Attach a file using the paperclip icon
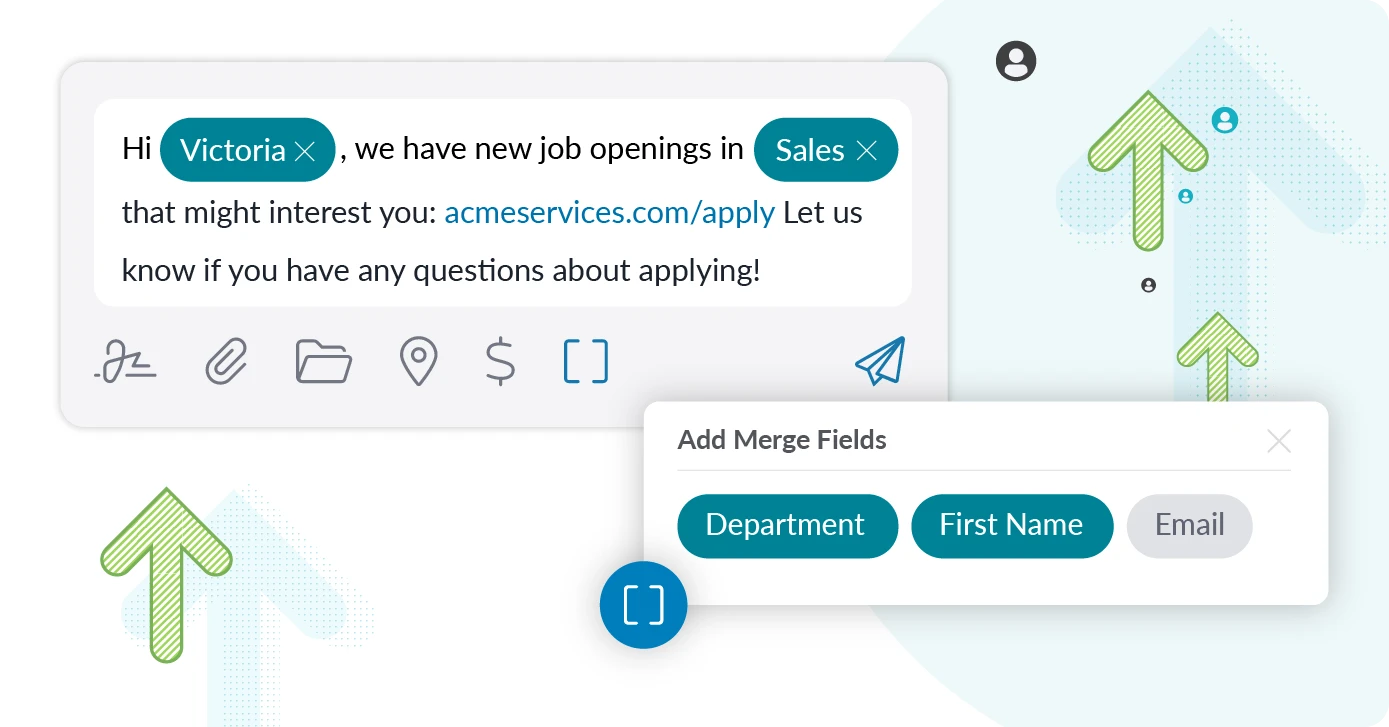The image size is (1389, 727). point(226,362)
